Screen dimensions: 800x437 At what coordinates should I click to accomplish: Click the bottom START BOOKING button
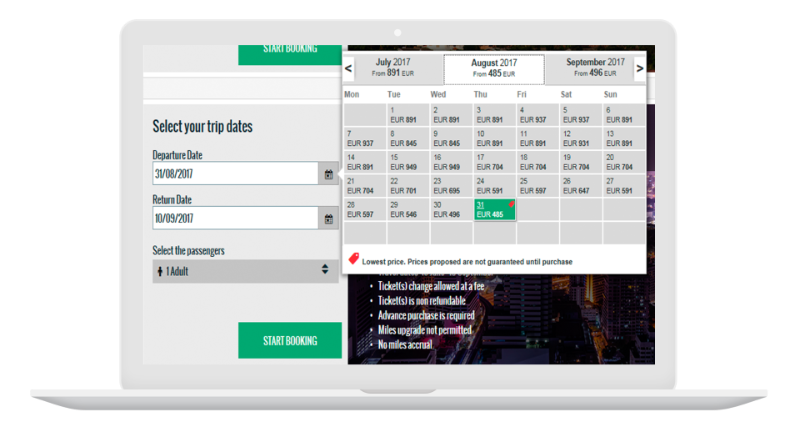coord(289,341)
